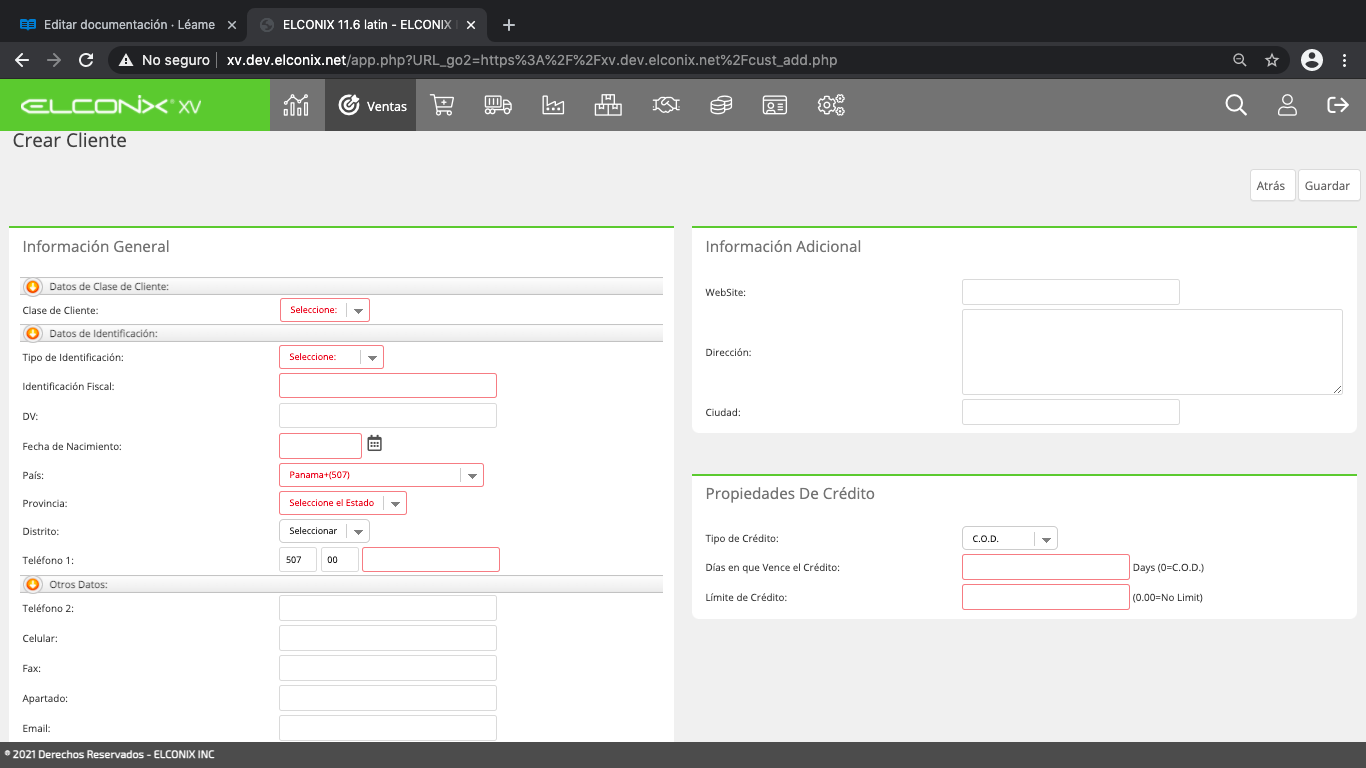Open the Ventas menu
This screenshot has width=1366, height=768.
373,105
